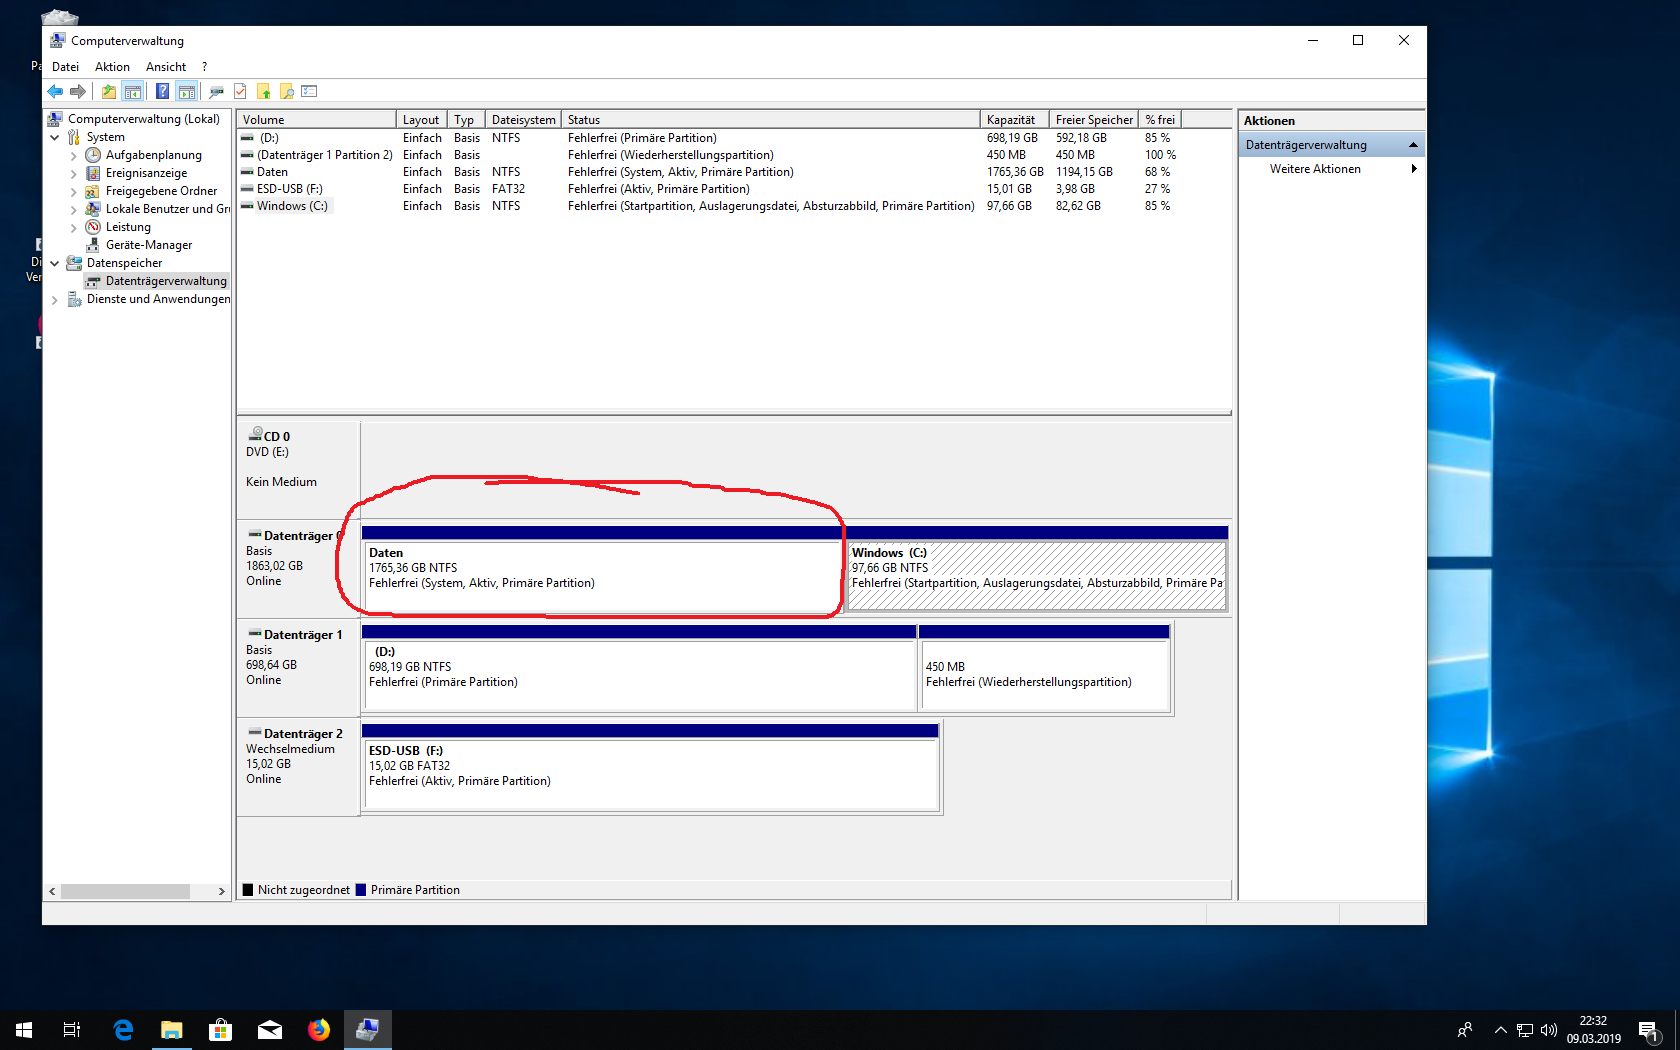Select the Windows (C:) partition block
This screenshot has height=1050, width=1680.
(x=1037, y=569)
